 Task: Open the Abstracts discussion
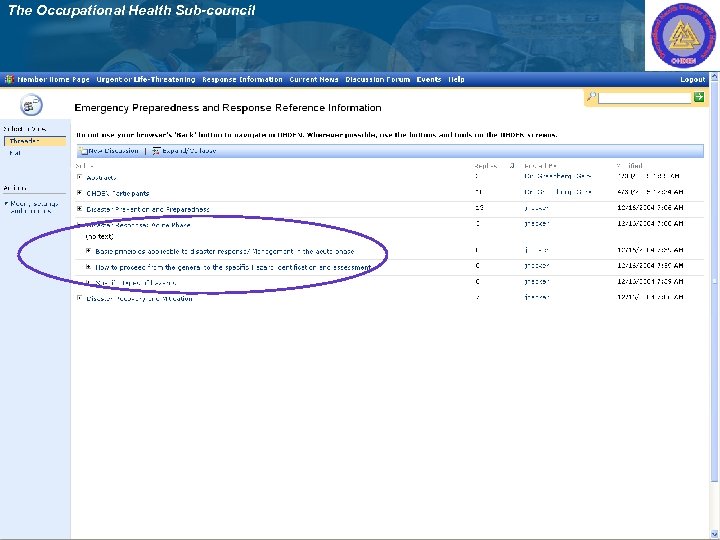[101, 178]
